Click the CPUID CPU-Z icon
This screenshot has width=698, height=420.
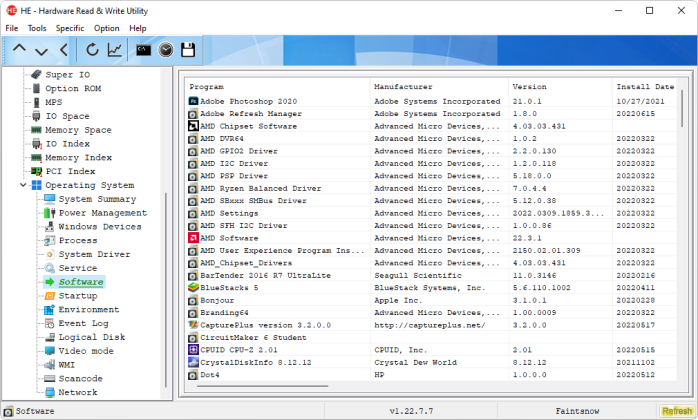(193, 350)
